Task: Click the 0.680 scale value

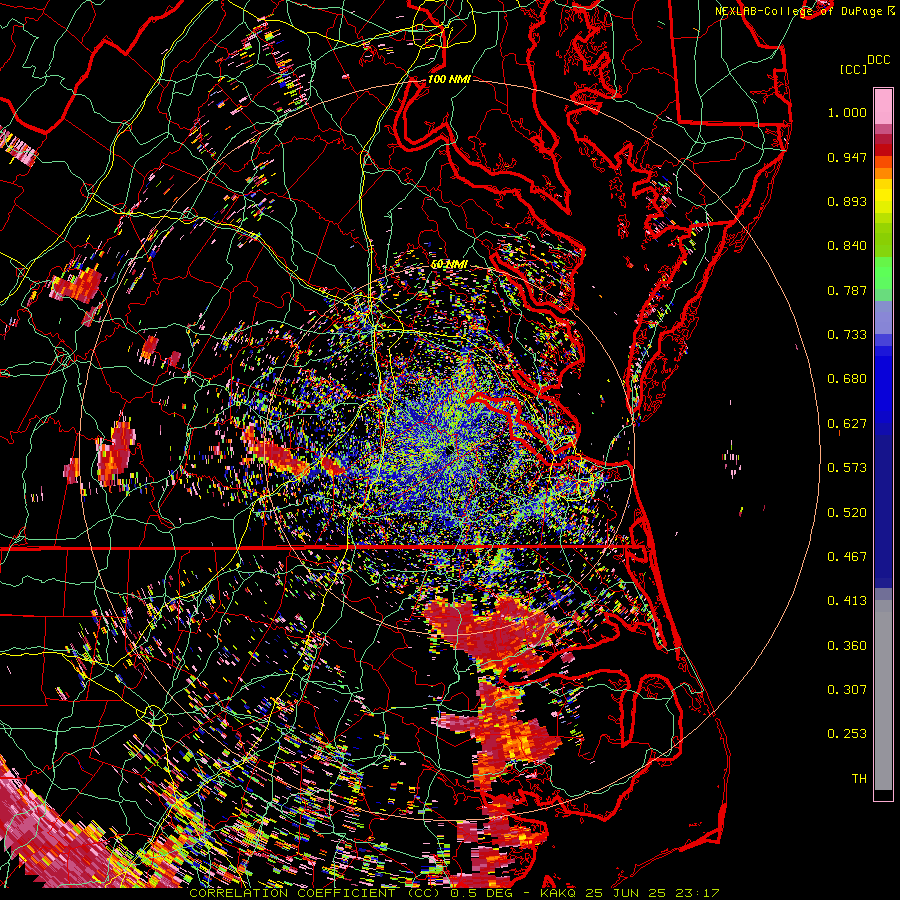Action: click(x=847, y=379)
